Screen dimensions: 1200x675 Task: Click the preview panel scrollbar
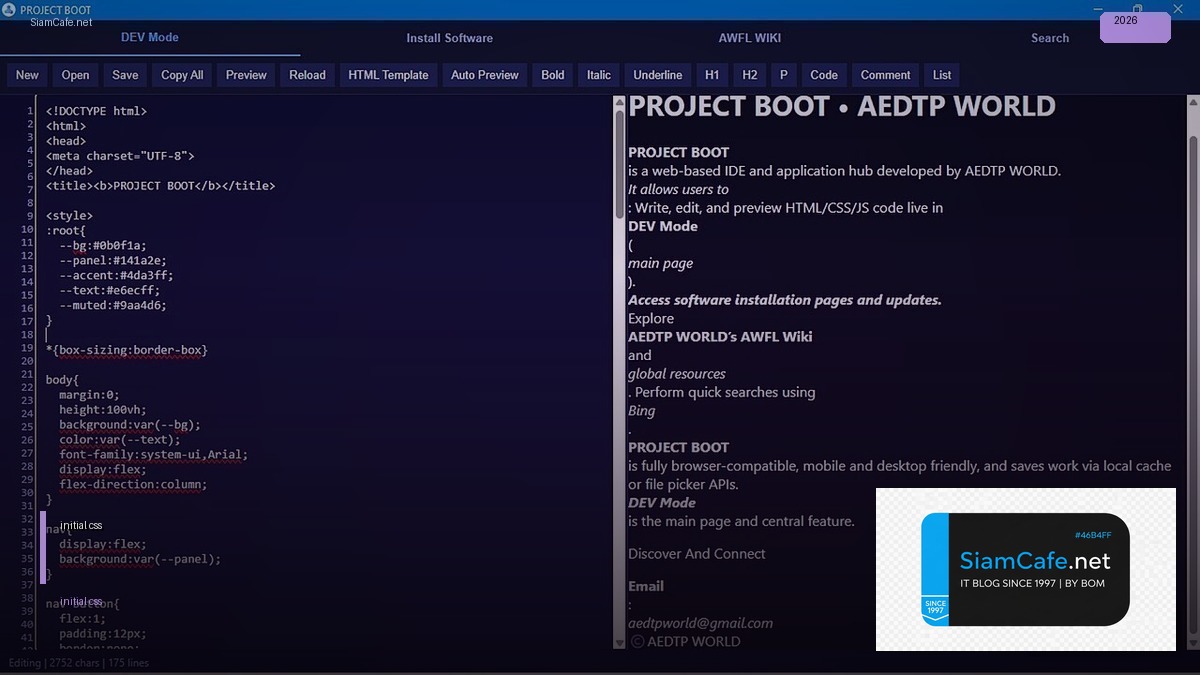(x=1193, y=300)
